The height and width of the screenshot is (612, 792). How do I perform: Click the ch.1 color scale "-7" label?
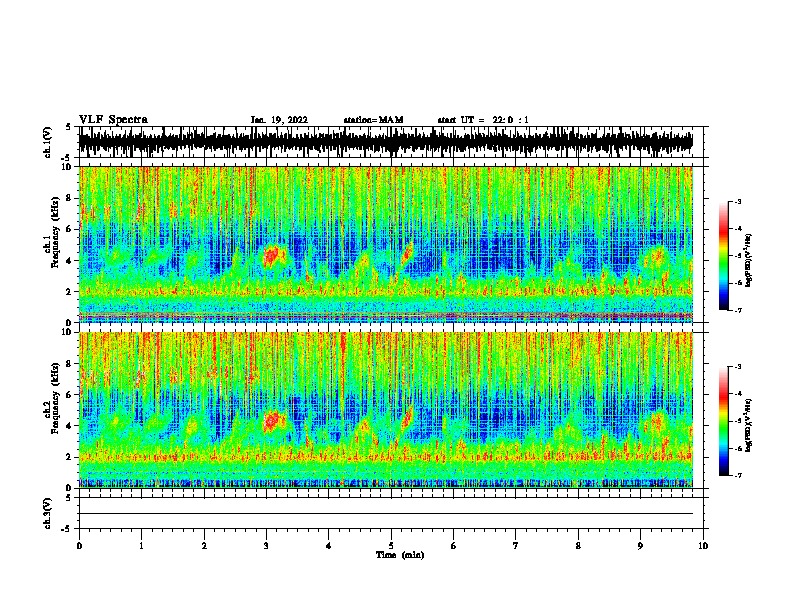(x=738, y=310)
